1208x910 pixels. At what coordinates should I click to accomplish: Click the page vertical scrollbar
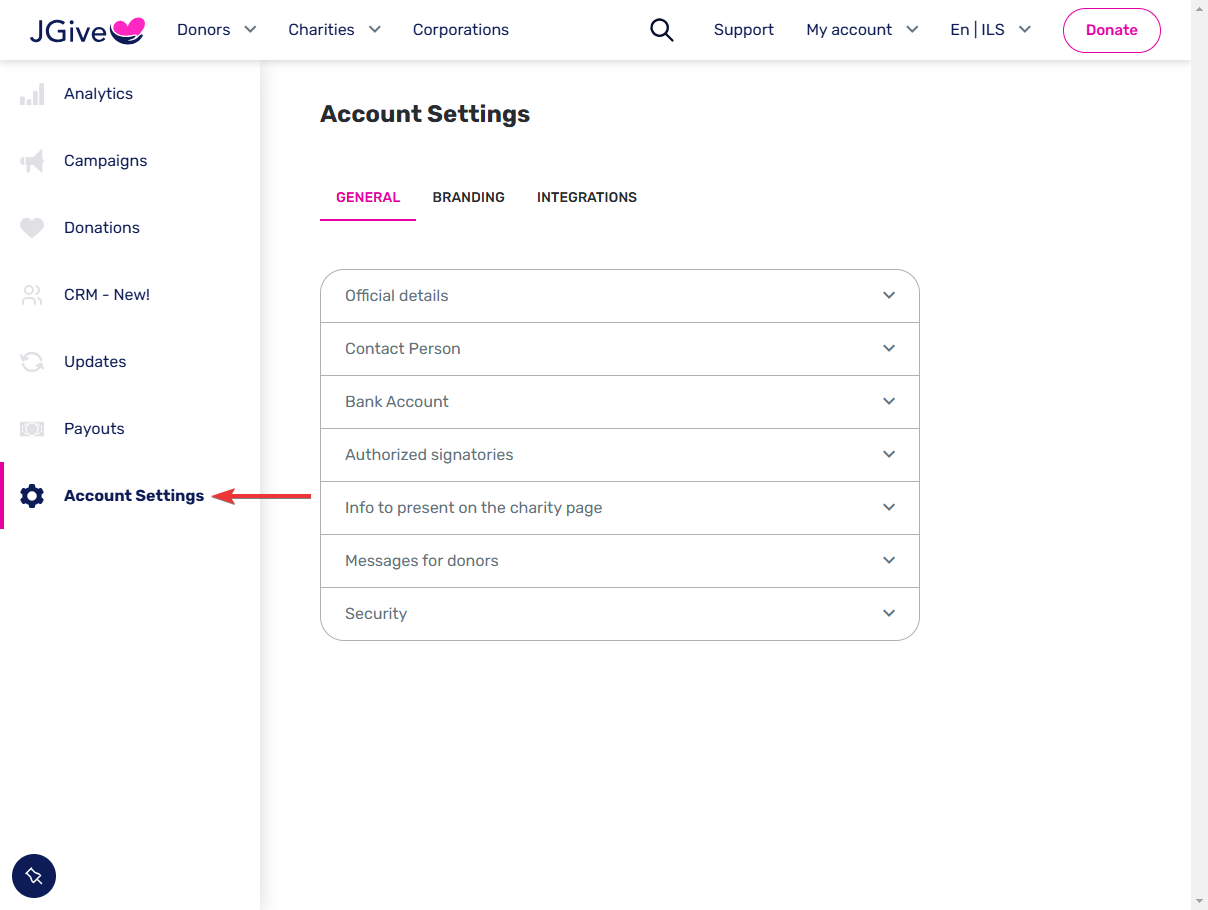[1199, 455]
